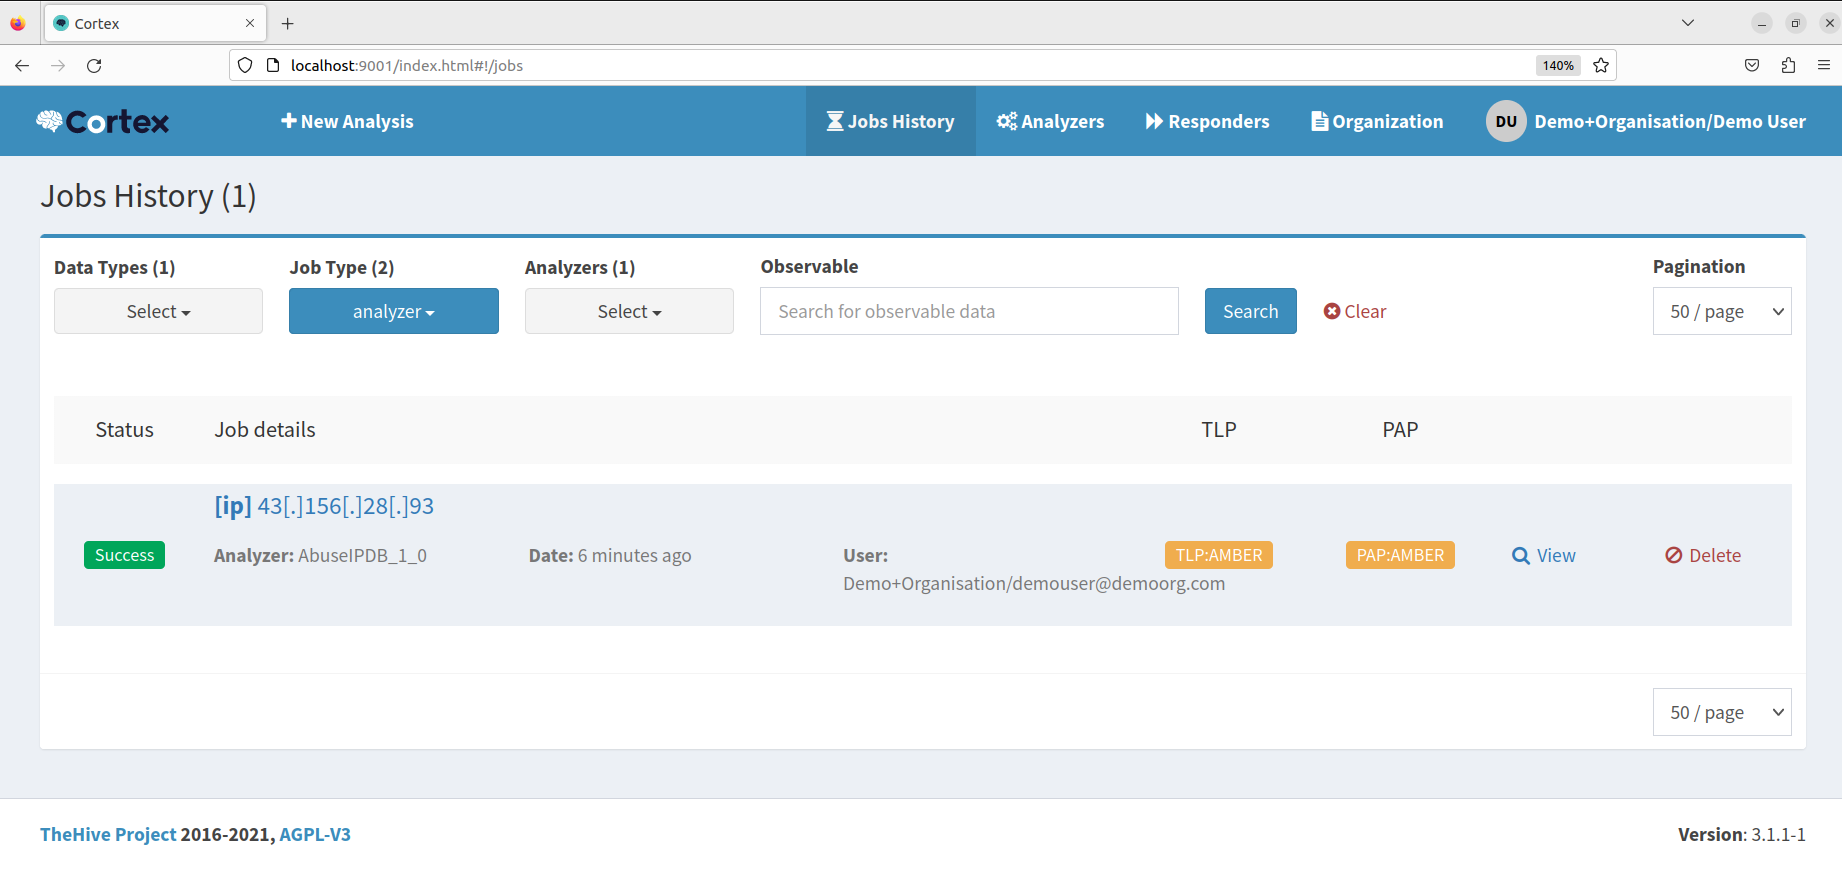Open the [ip] 43[.]156[.]28[.]93 job link
Image resolution: width=1842 pixels, height=869 pixels.
coord(324,506)
